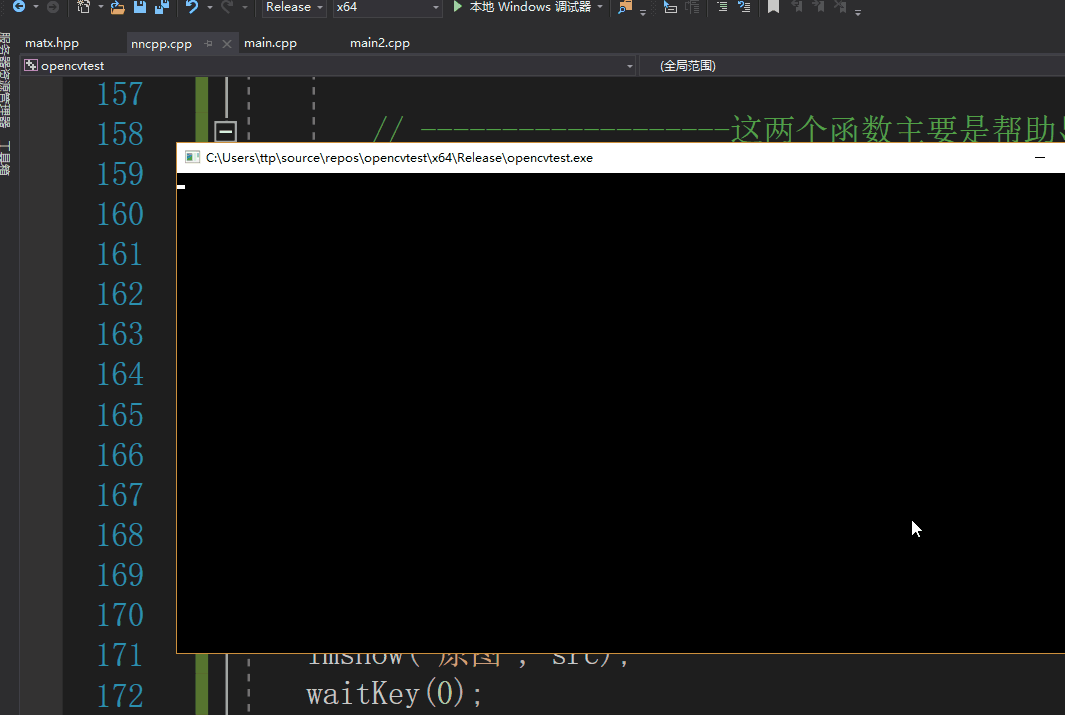Click the greyed Redo arrow
This screenshot has height=715, width=1065.
point(228,7)
